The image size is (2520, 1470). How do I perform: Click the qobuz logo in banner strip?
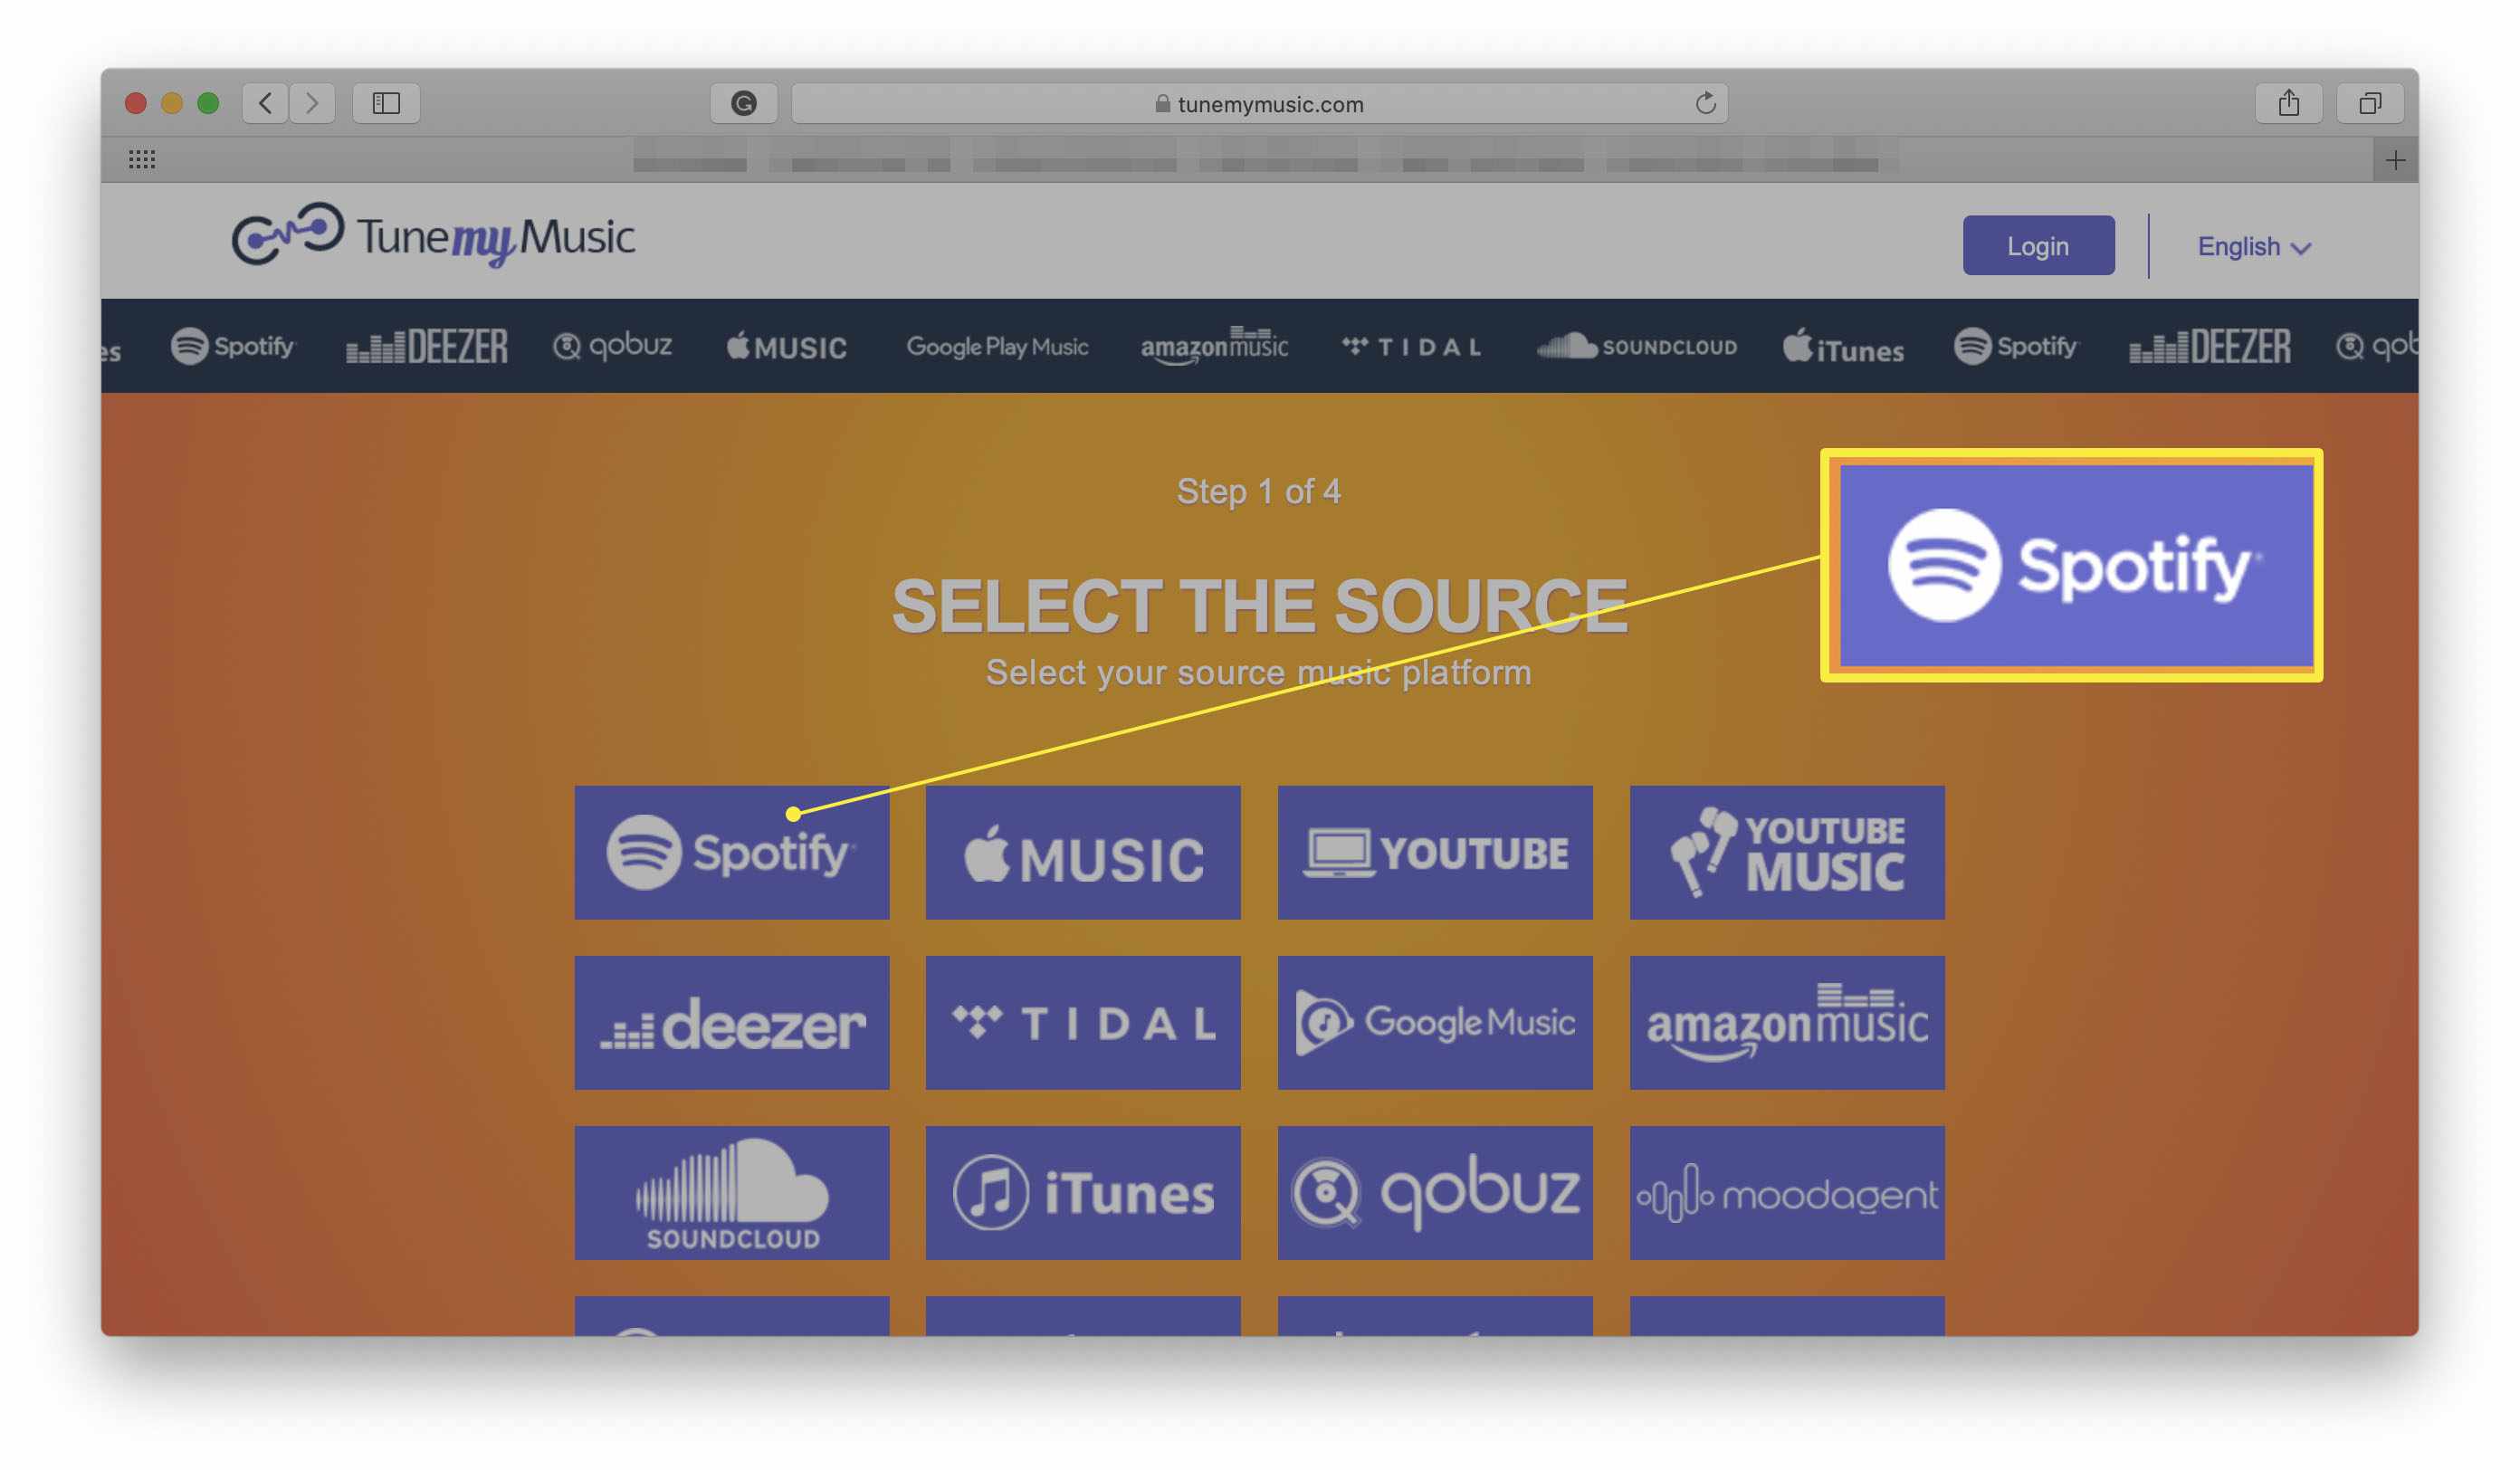pyautogui.click(x=612, y=346)
